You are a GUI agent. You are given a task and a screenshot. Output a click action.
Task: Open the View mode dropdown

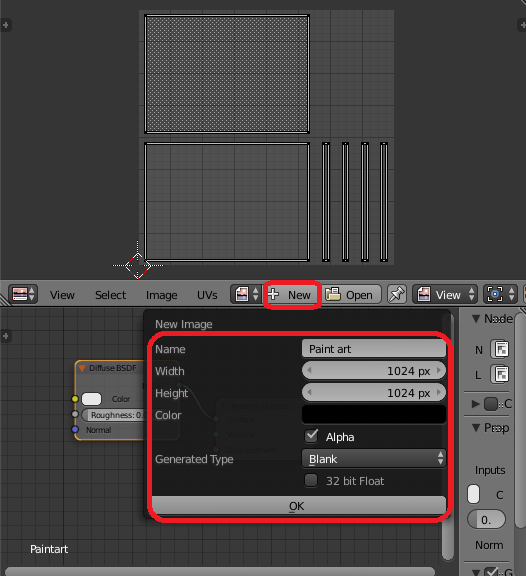click(x=445, y=294)
